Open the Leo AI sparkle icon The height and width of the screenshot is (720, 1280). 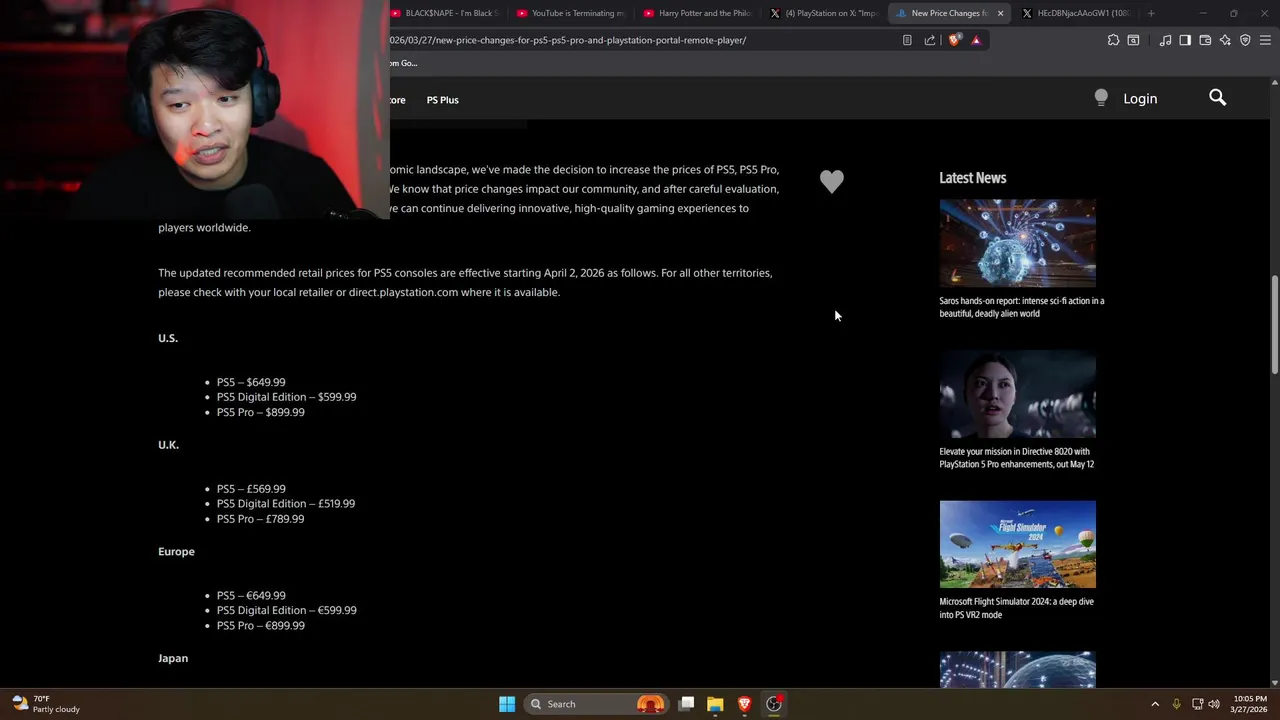pyautogui.click(x=1226, y=40)
